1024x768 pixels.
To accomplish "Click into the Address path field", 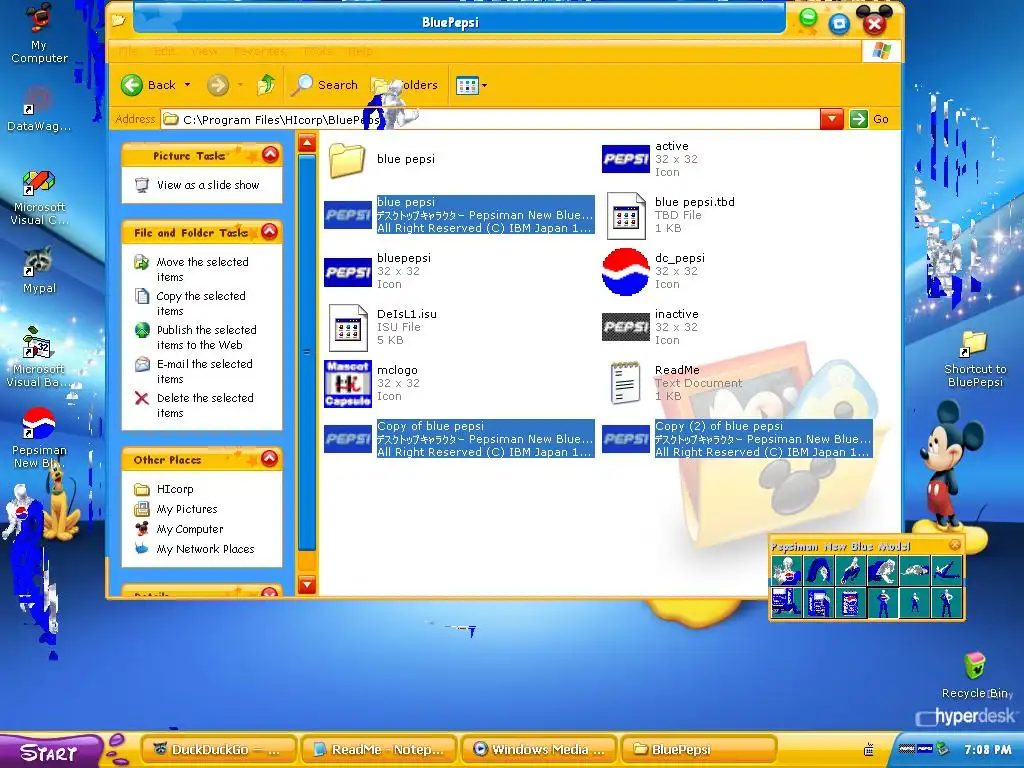I will [490, 120].
